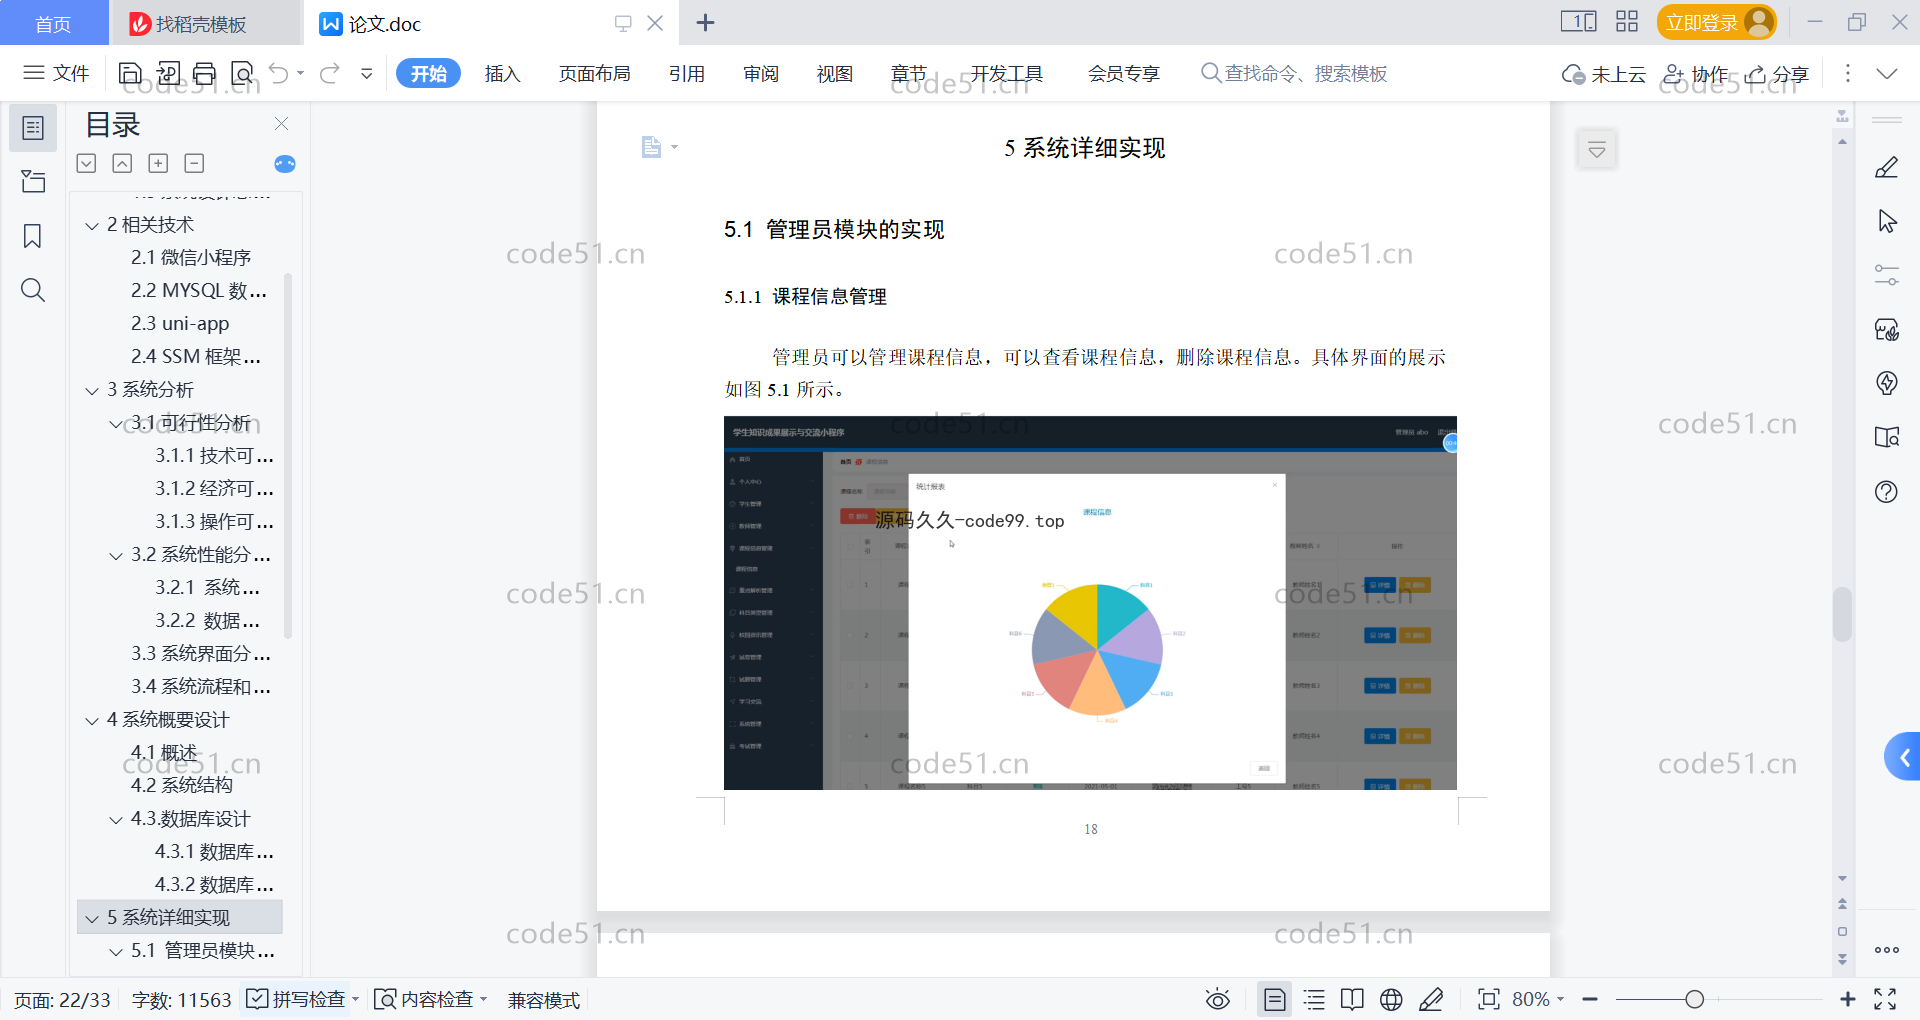
Task: Click the 协作 collaborate button
Action: point(1696,74)
